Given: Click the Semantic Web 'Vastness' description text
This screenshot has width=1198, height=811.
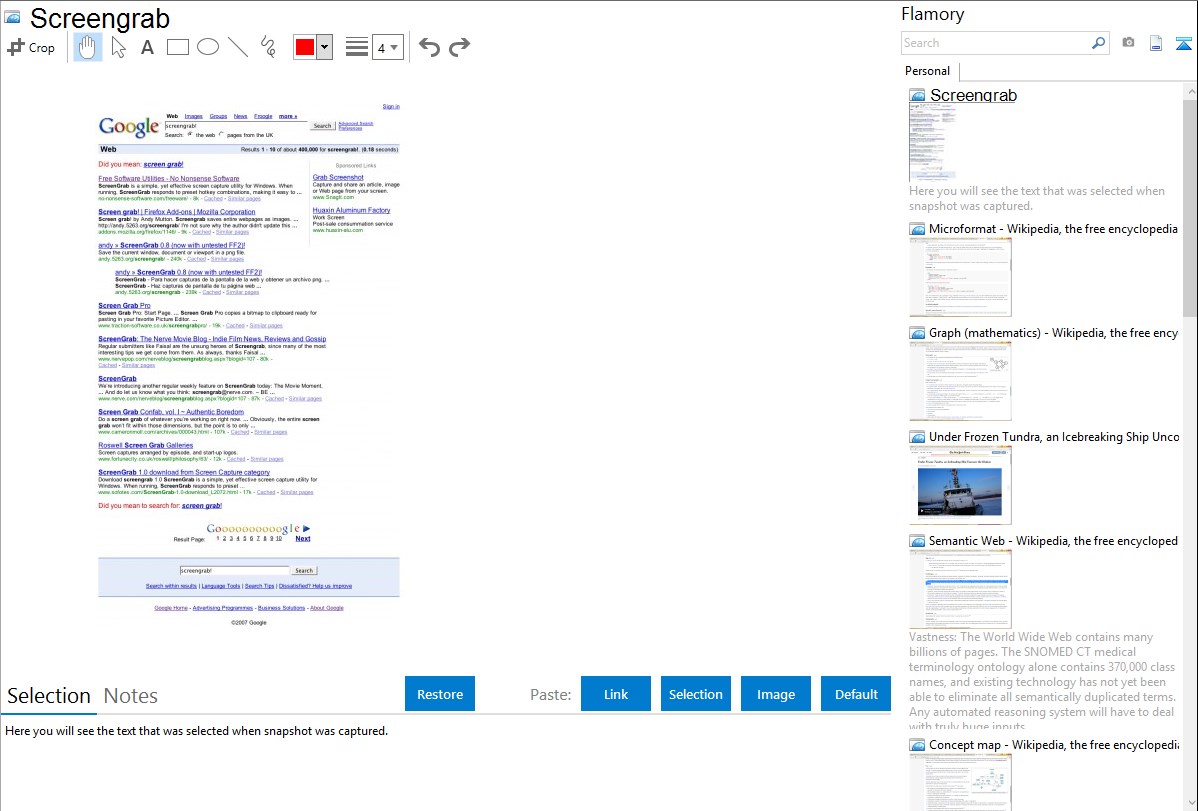Looking at the screenshot, I should click(1042, 681).
